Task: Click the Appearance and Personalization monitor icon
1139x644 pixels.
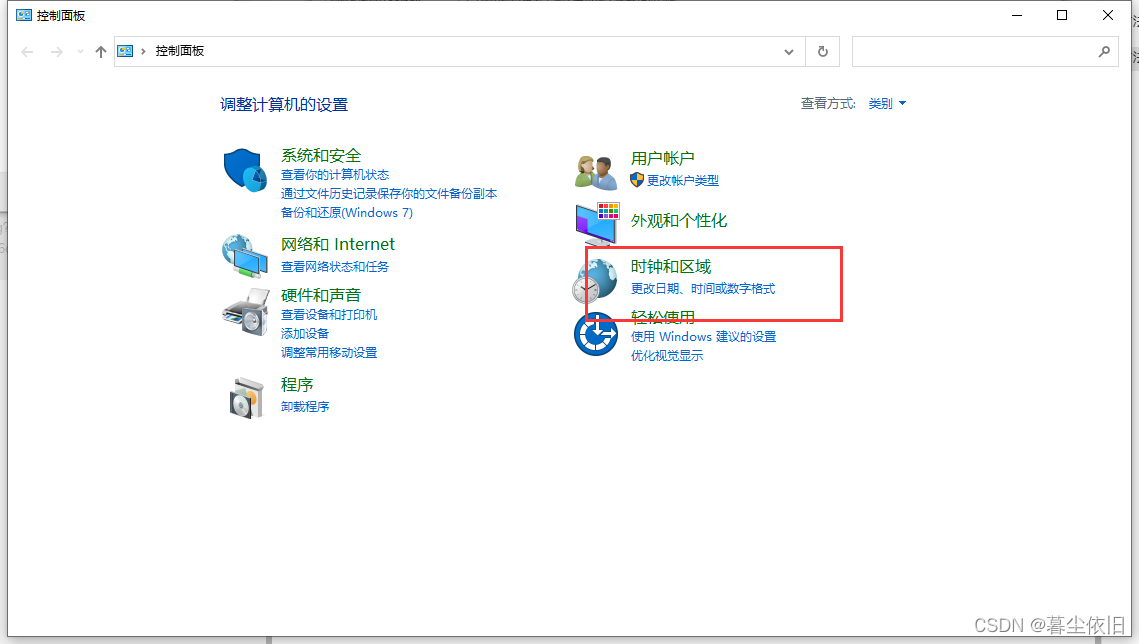Action: (597, 224)
